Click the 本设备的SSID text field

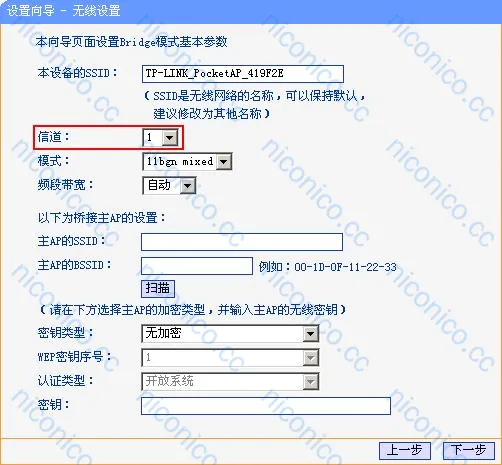pos(243,74)
